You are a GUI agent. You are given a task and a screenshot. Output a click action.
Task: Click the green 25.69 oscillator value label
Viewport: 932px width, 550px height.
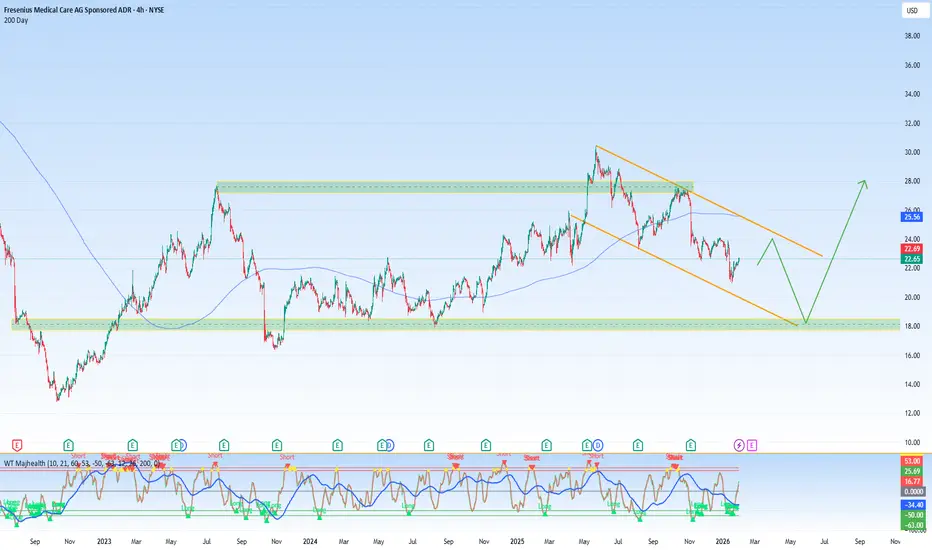pos(913,472)
